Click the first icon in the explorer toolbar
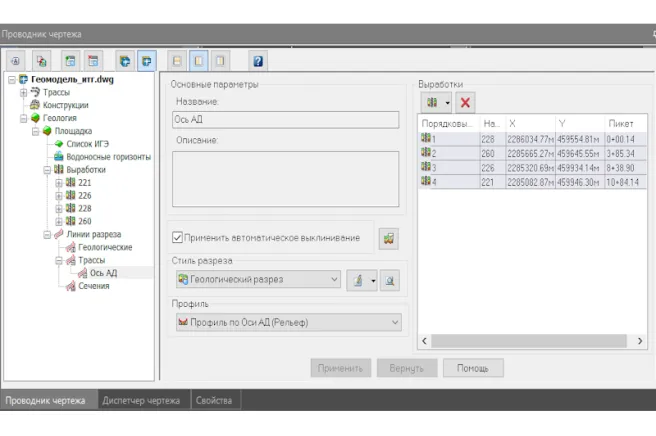Screen dimensions: 656x436 click(17, 61)
